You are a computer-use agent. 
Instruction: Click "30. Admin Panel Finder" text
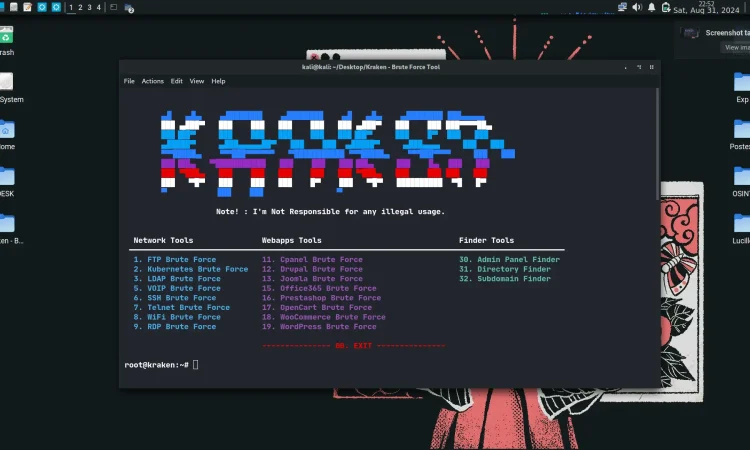509,260
